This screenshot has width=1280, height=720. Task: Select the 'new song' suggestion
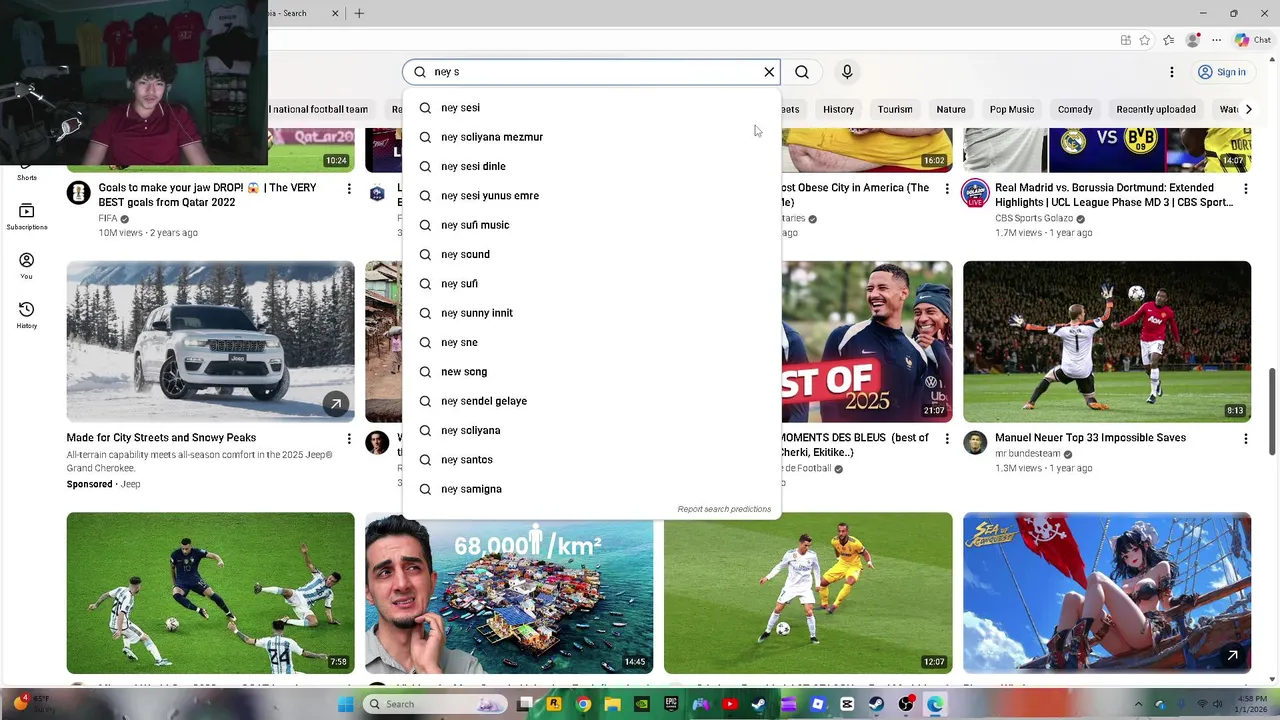(x=591, y=372)
